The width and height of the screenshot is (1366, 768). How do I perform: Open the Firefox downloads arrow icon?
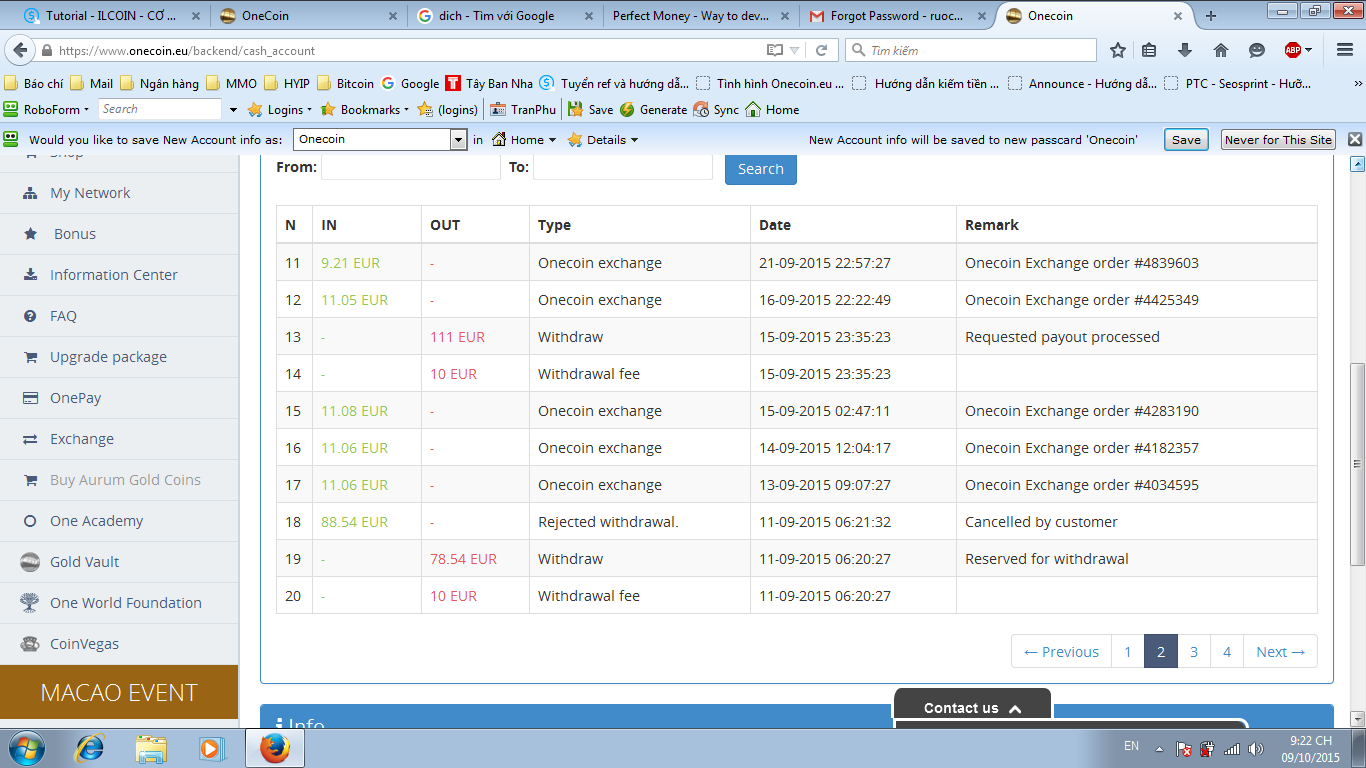[1185, 50]
